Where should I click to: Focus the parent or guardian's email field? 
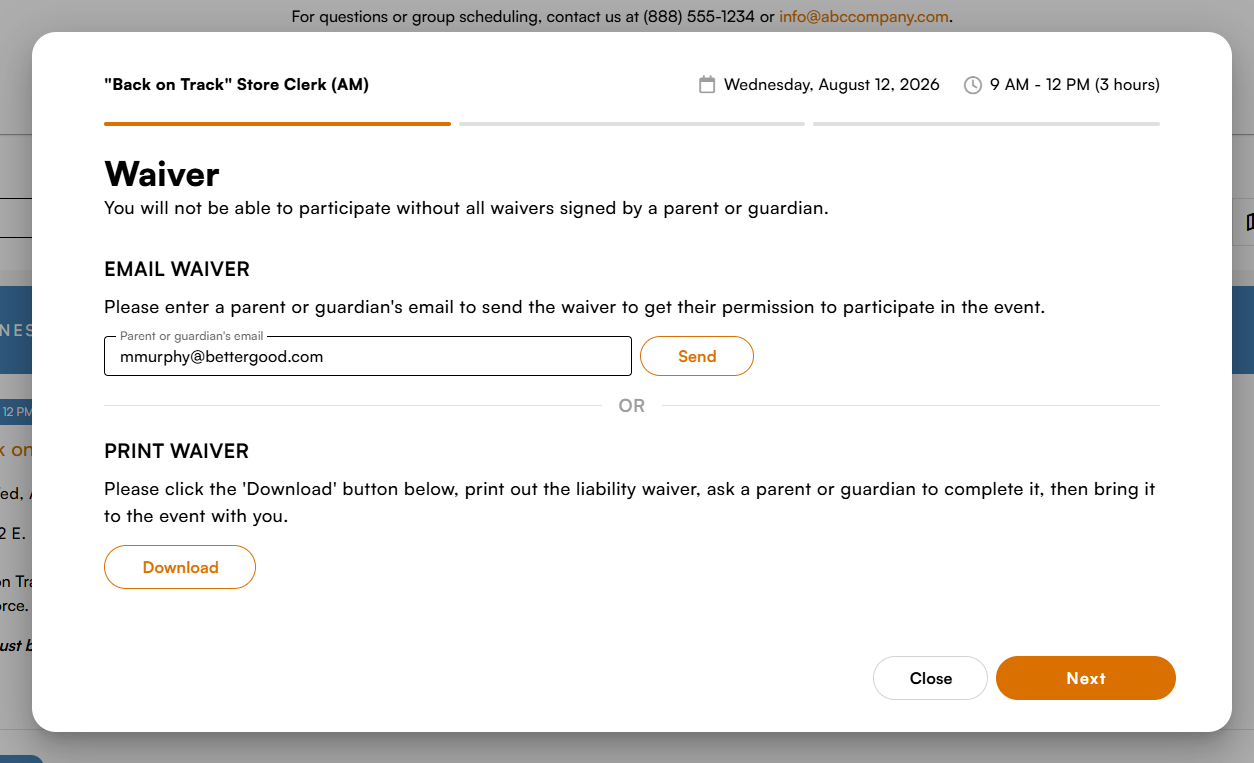pos(368,356)
